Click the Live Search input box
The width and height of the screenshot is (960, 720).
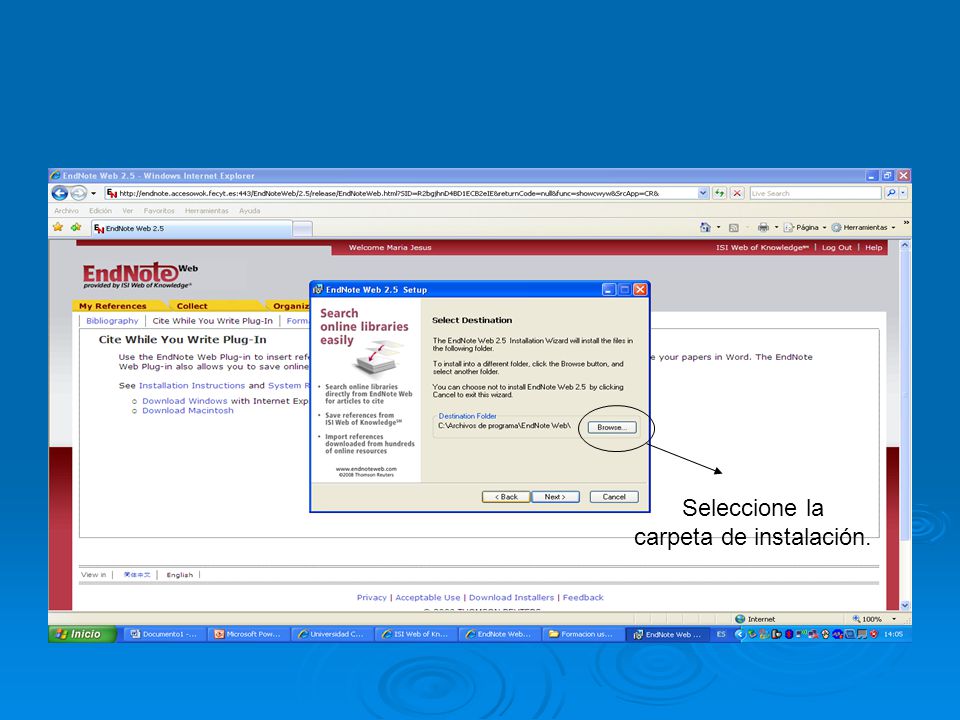point(815,193)
